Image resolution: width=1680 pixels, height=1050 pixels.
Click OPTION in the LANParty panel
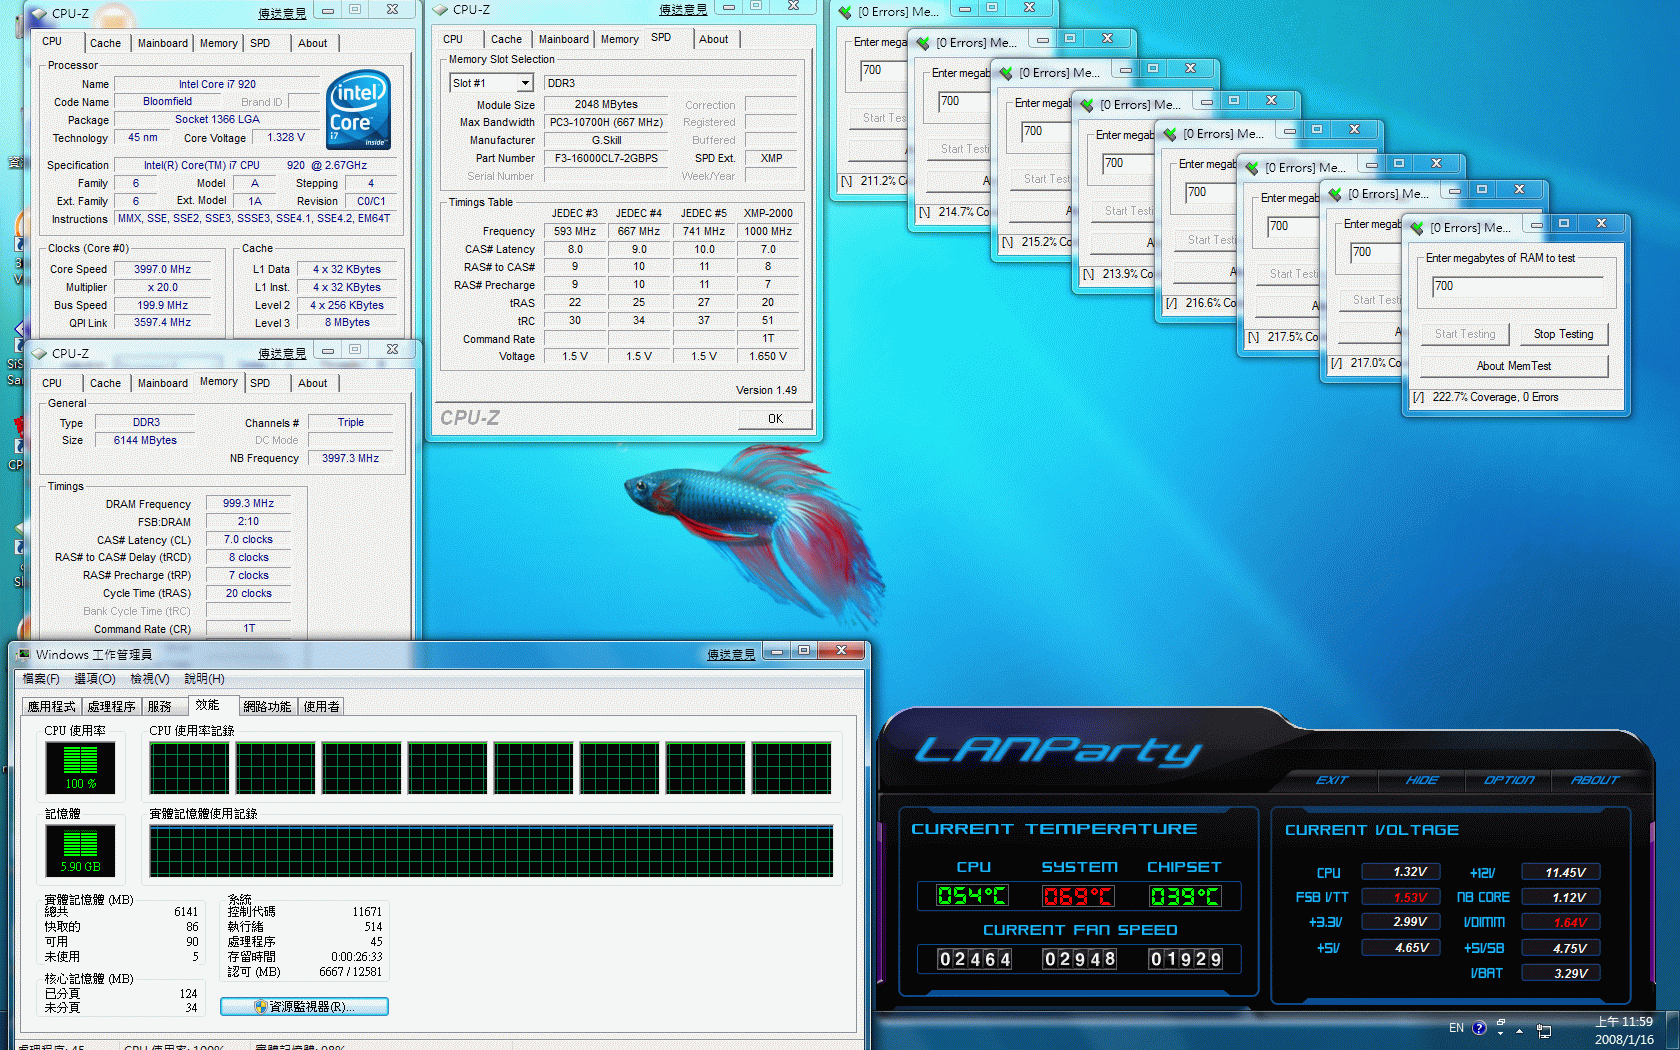tap(1509, 780)
